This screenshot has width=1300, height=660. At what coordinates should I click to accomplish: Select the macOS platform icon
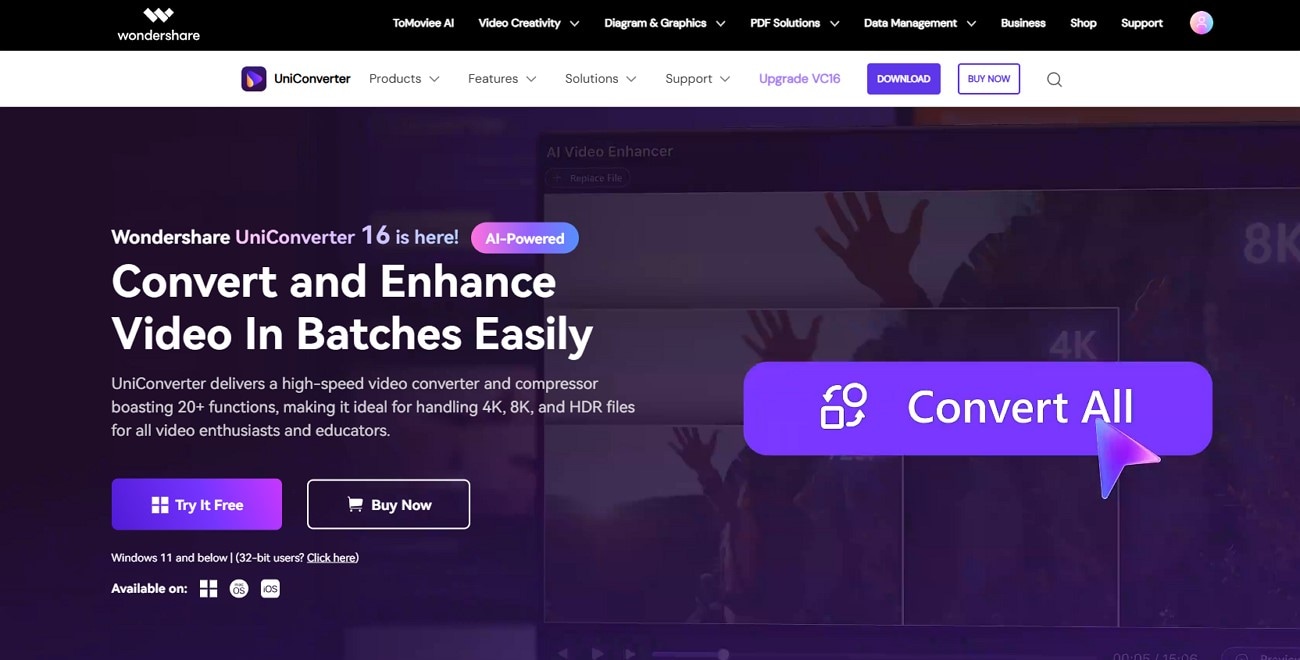tap(239, 589)
